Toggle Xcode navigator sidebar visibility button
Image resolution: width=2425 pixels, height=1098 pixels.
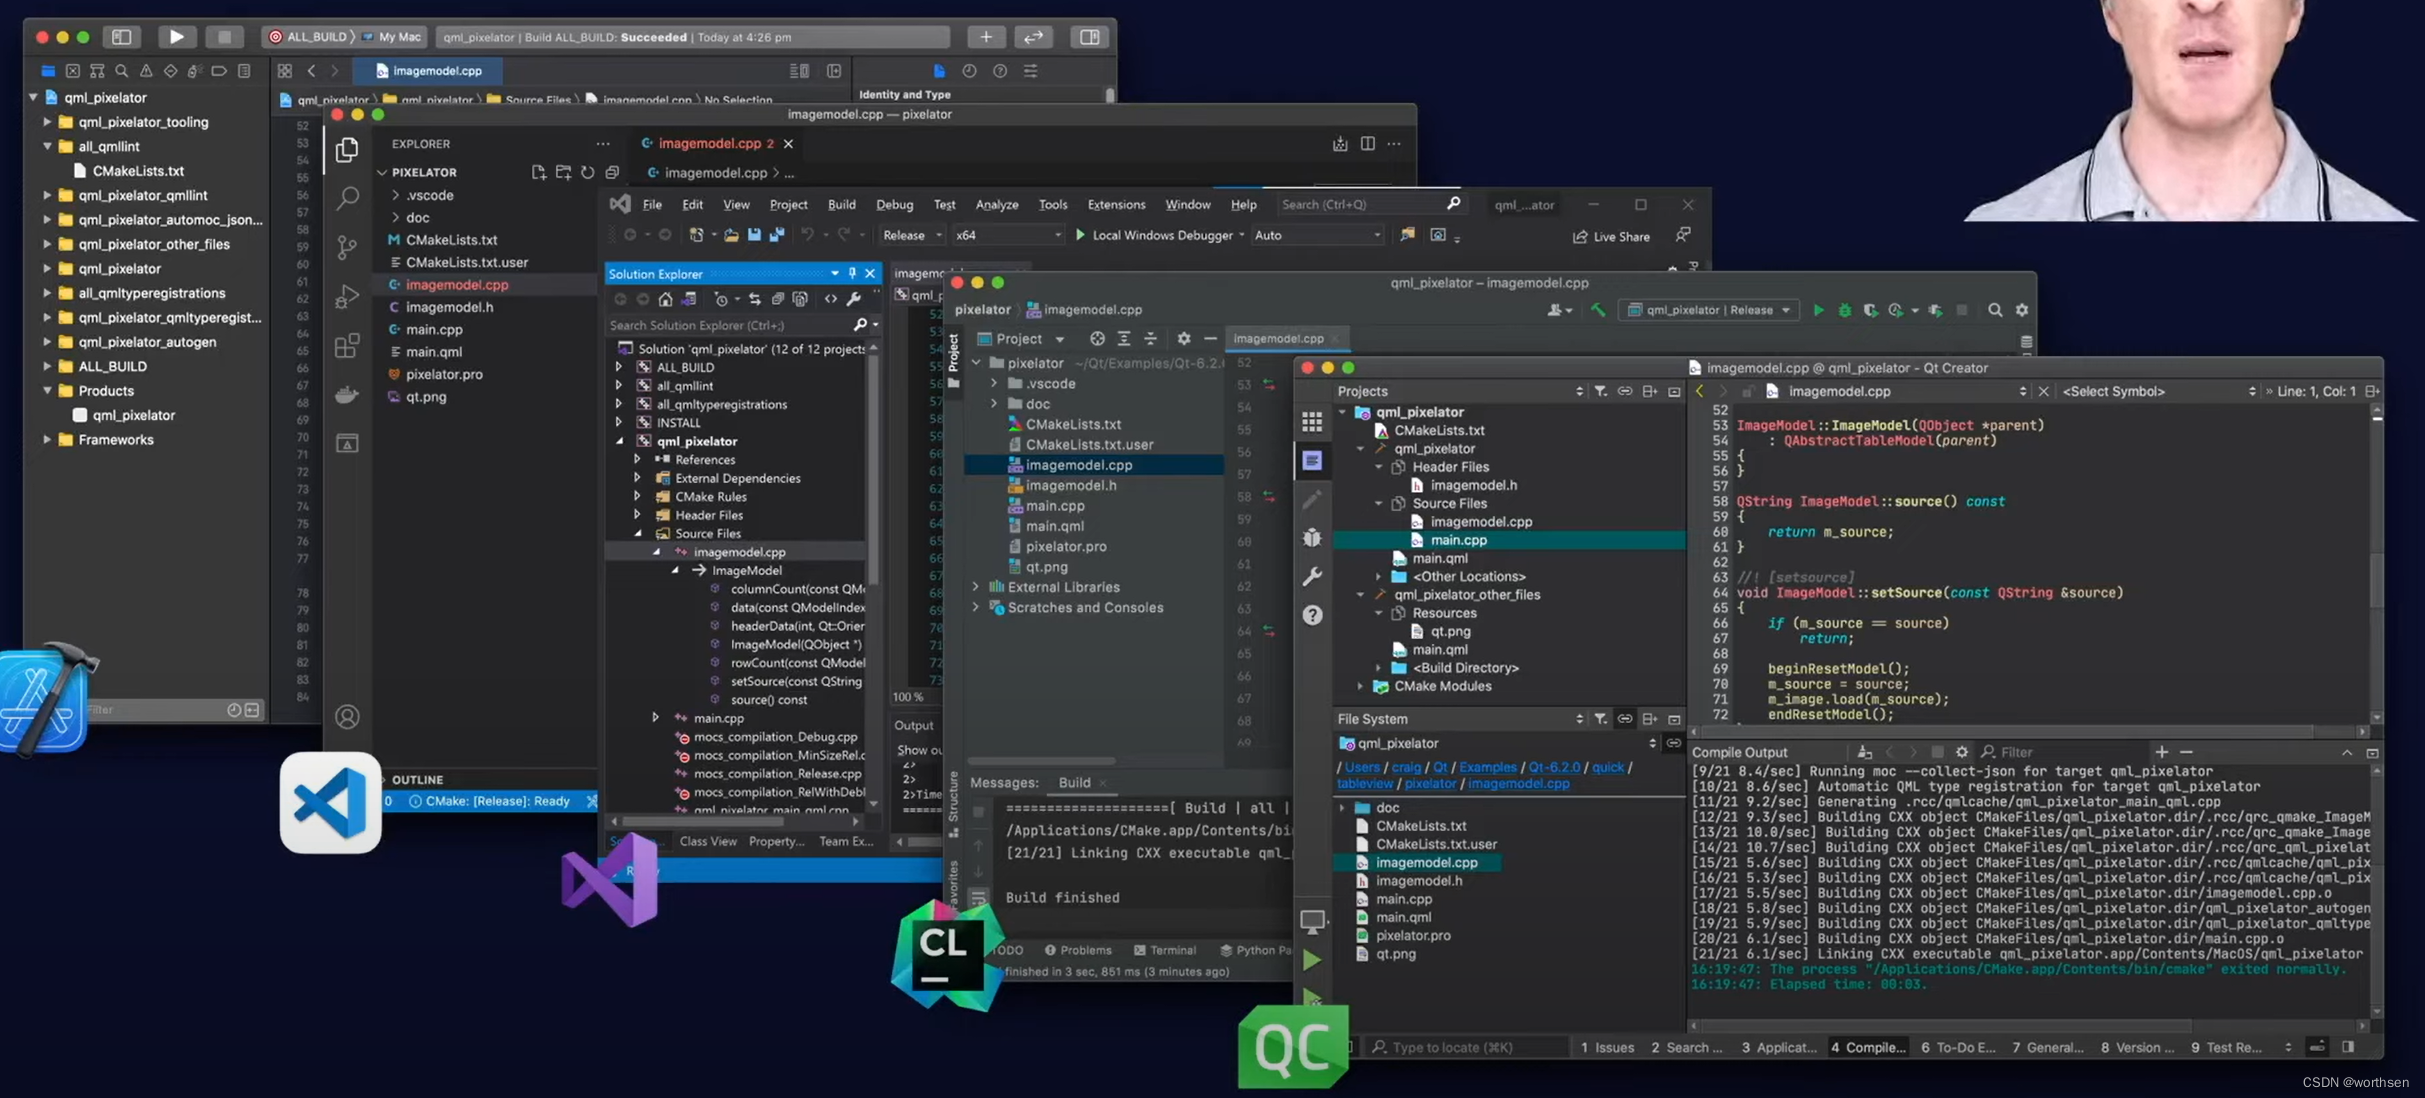click(121, 37)
